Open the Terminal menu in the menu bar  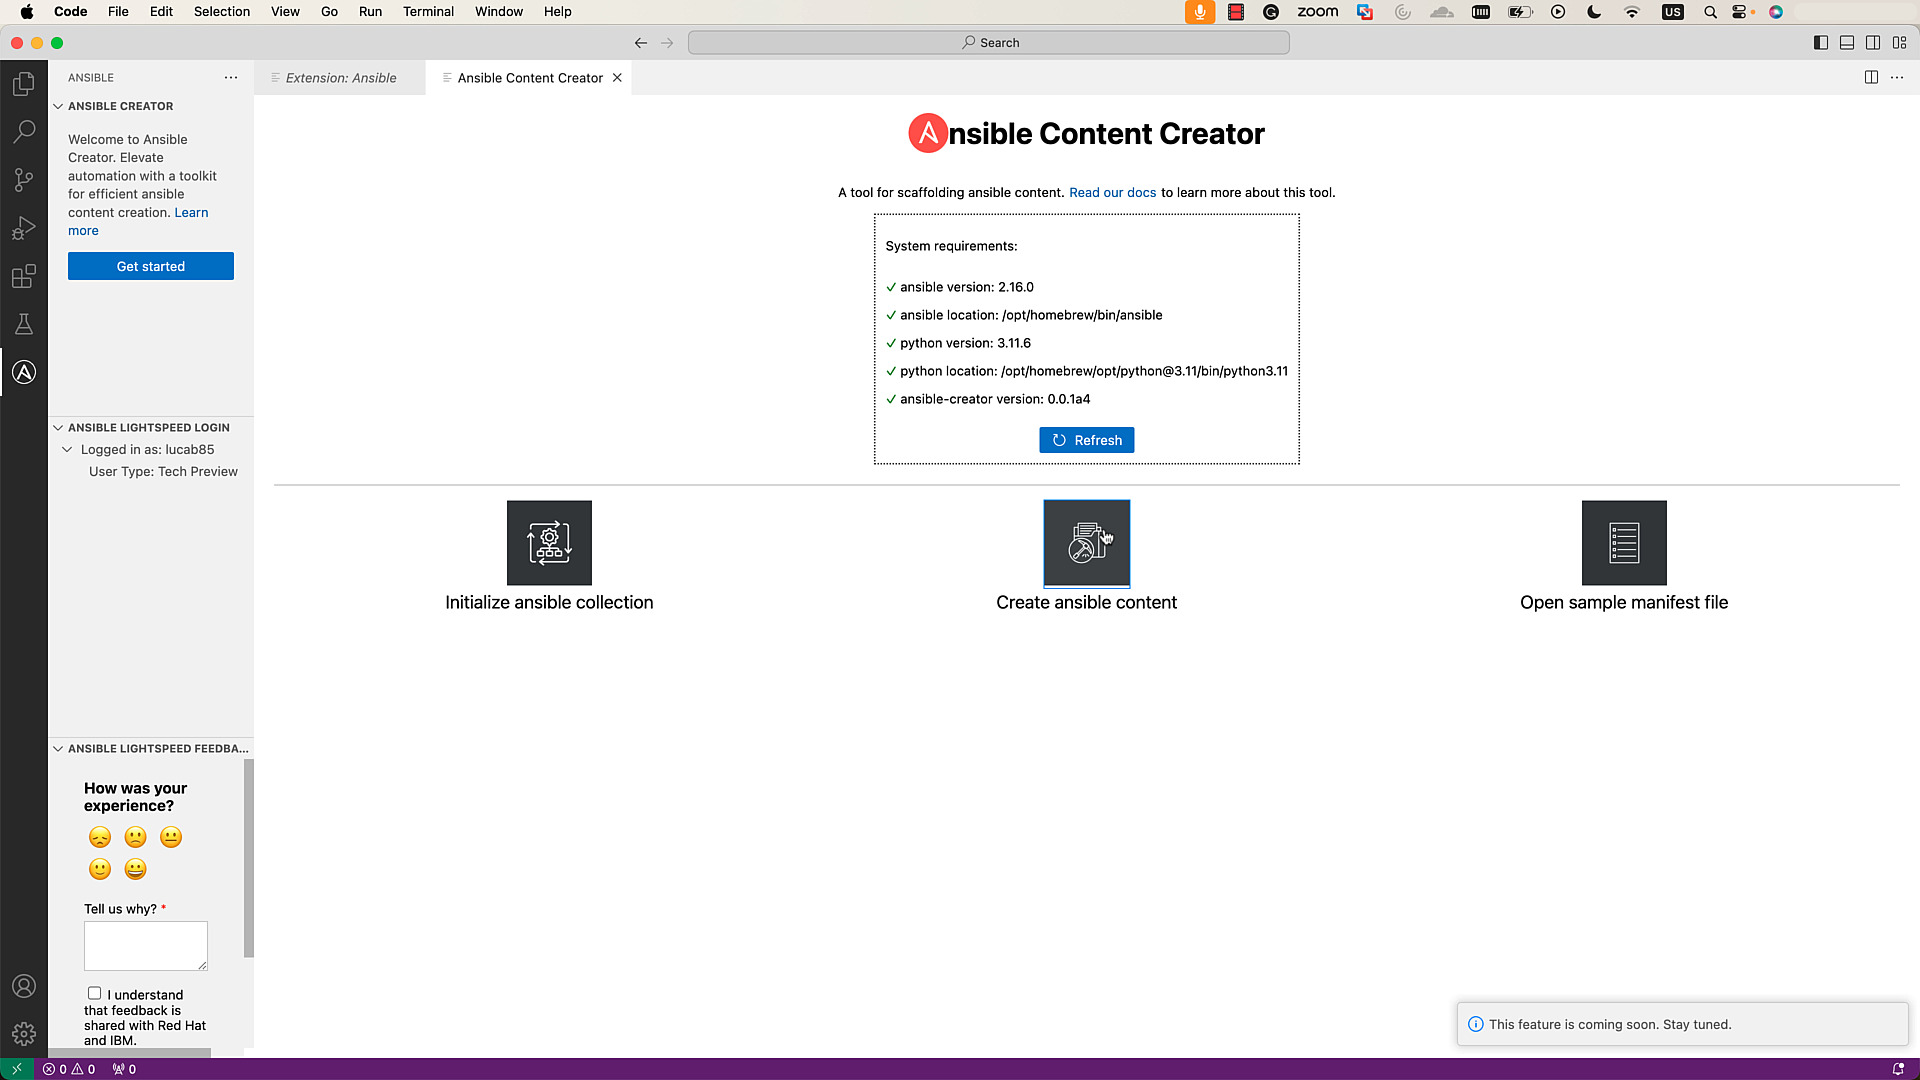(x=428, y=11)
